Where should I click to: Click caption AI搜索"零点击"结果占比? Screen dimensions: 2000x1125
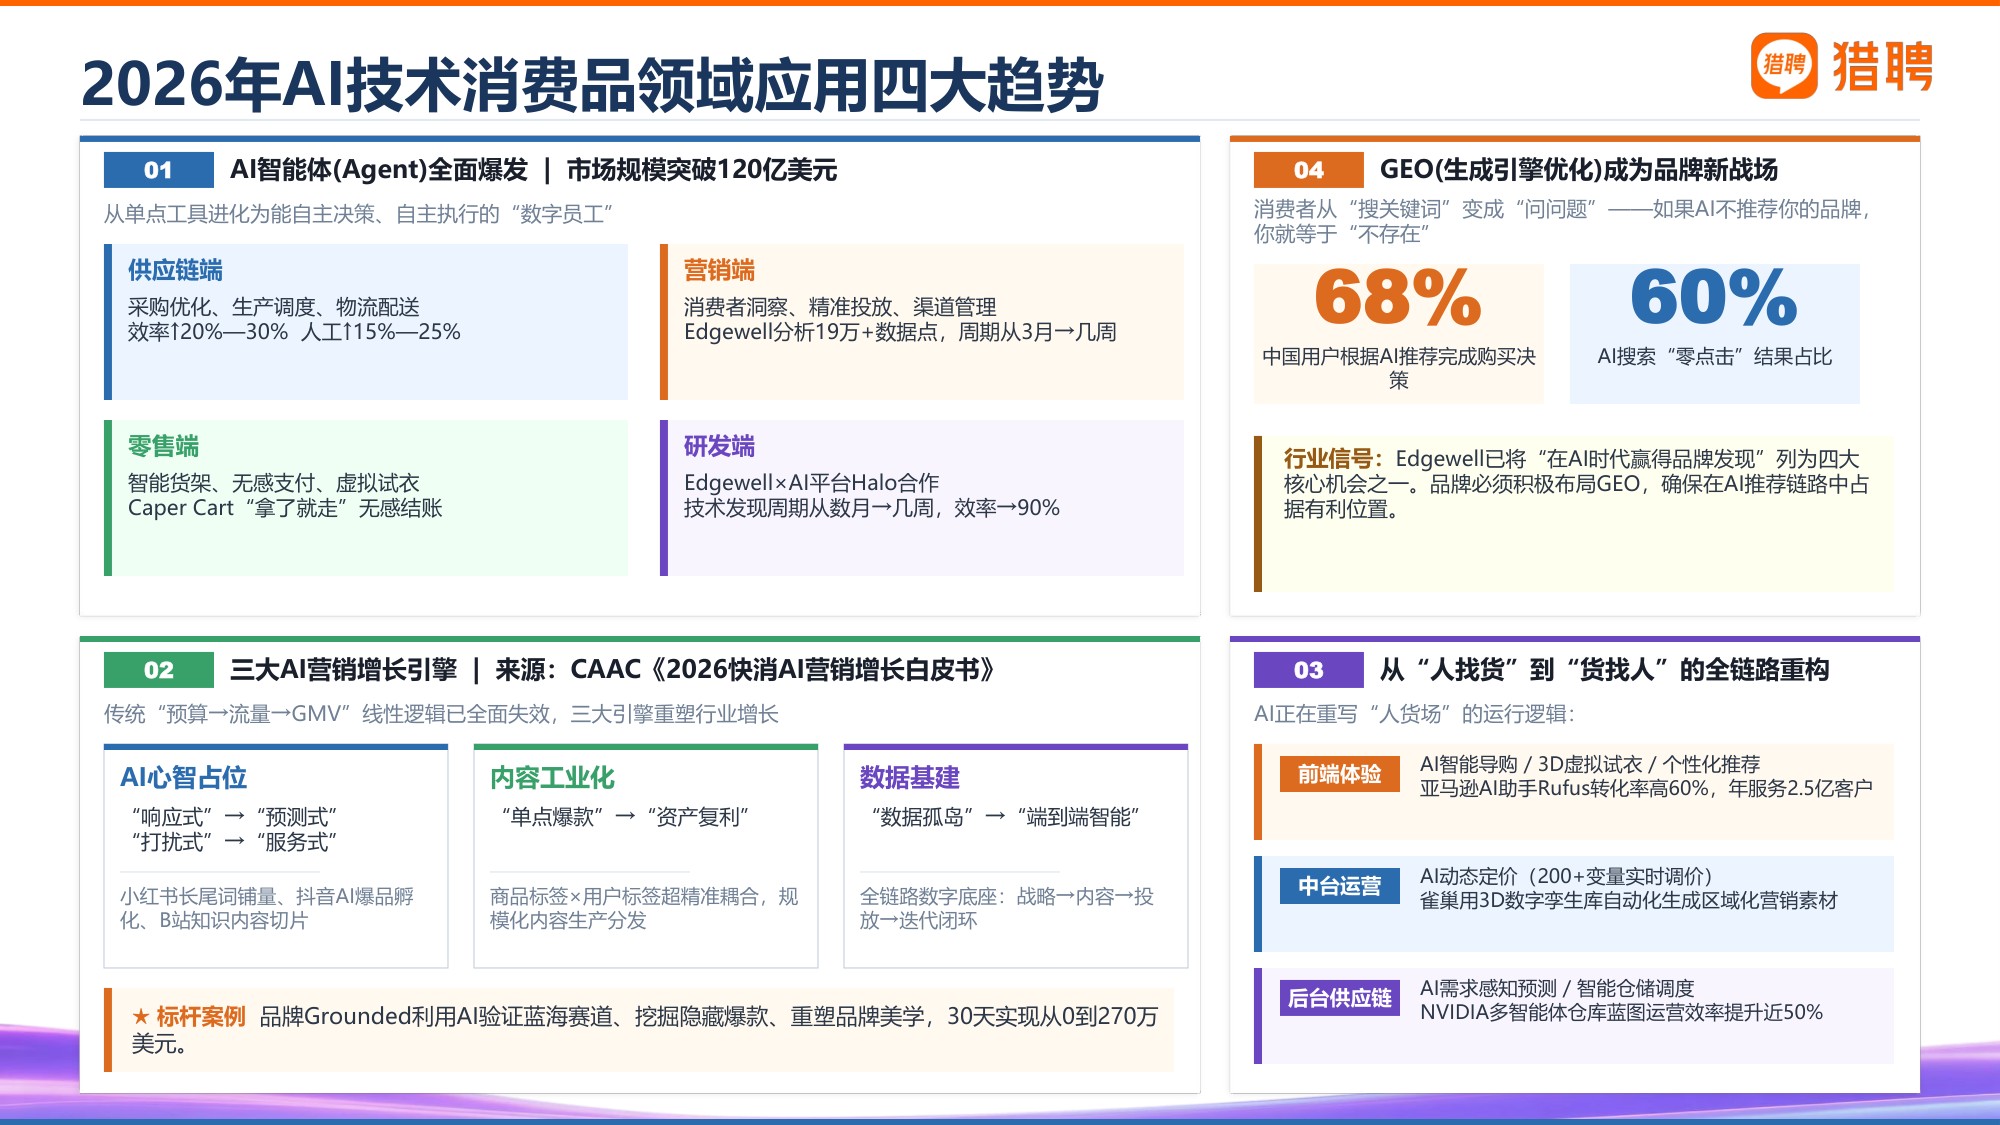(x=1714, y=357)
